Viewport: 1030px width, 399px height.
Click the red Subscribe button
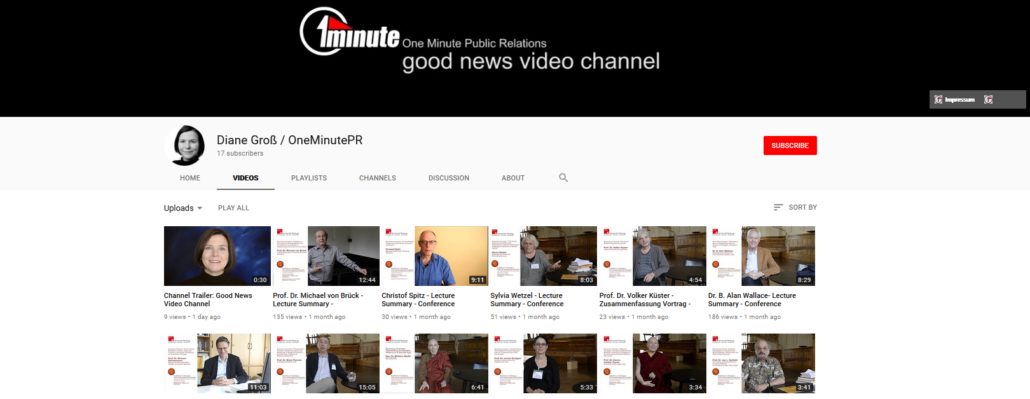click(790, 145)
